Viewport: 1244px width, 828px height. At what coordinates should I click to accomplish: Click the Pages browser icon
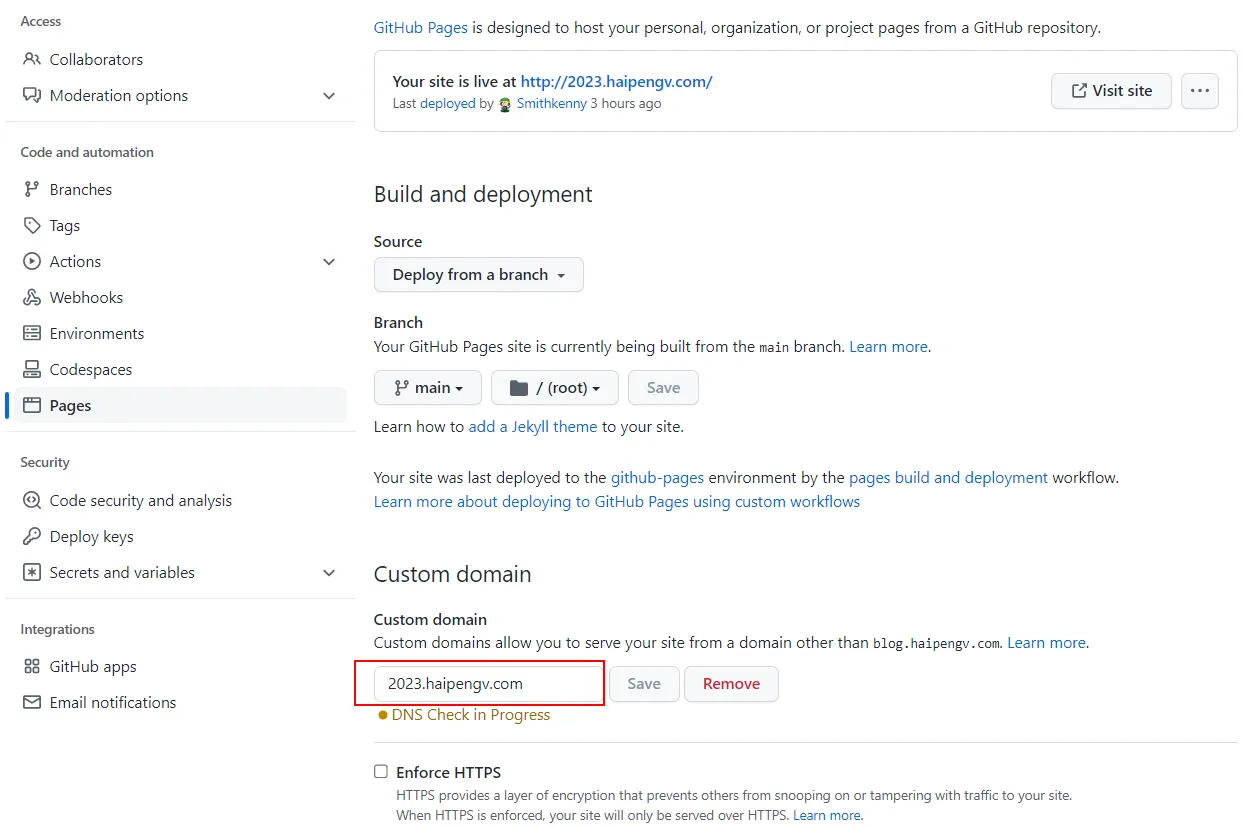(x=32, y=405)
